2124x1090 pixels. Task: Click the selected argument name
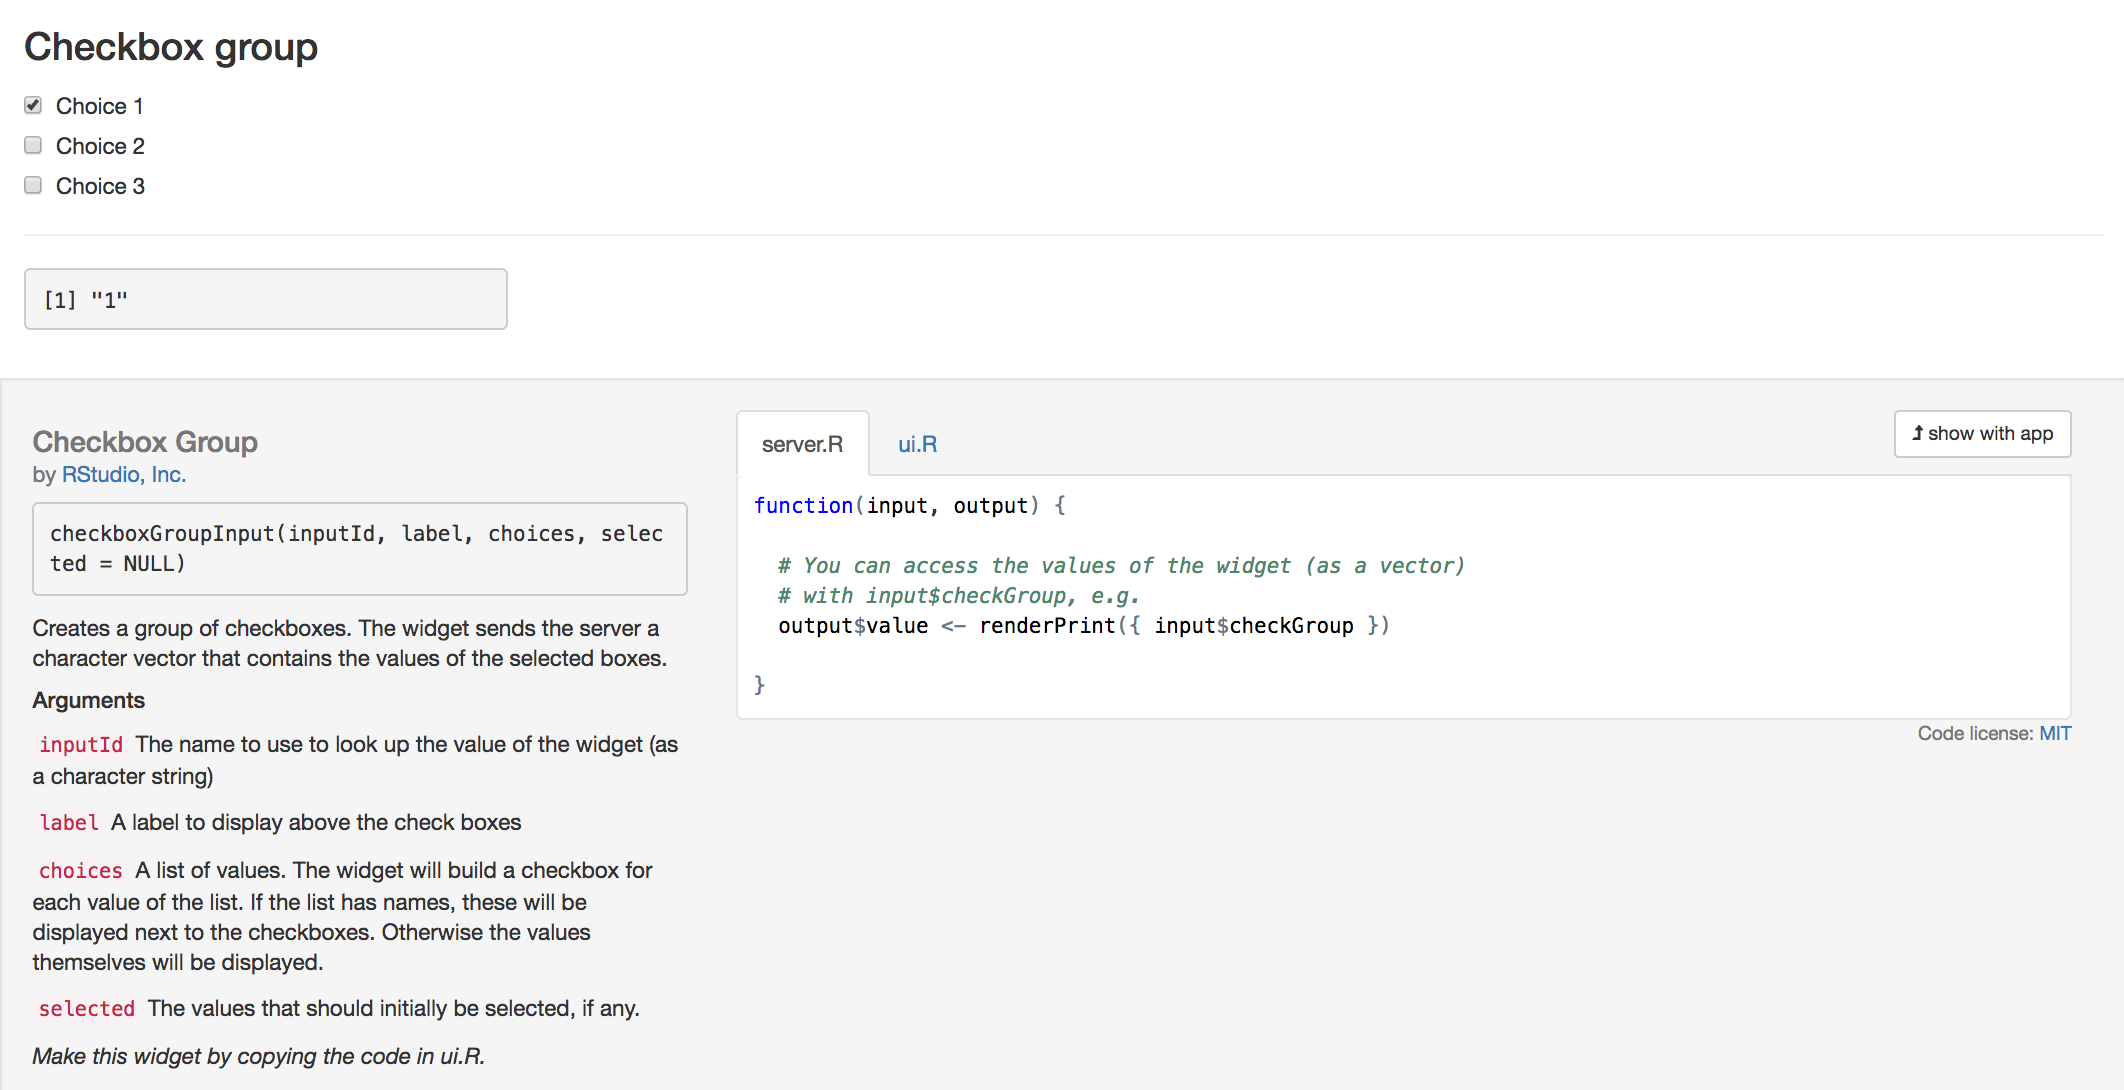pyautogui.click(x=87, y=1009)
